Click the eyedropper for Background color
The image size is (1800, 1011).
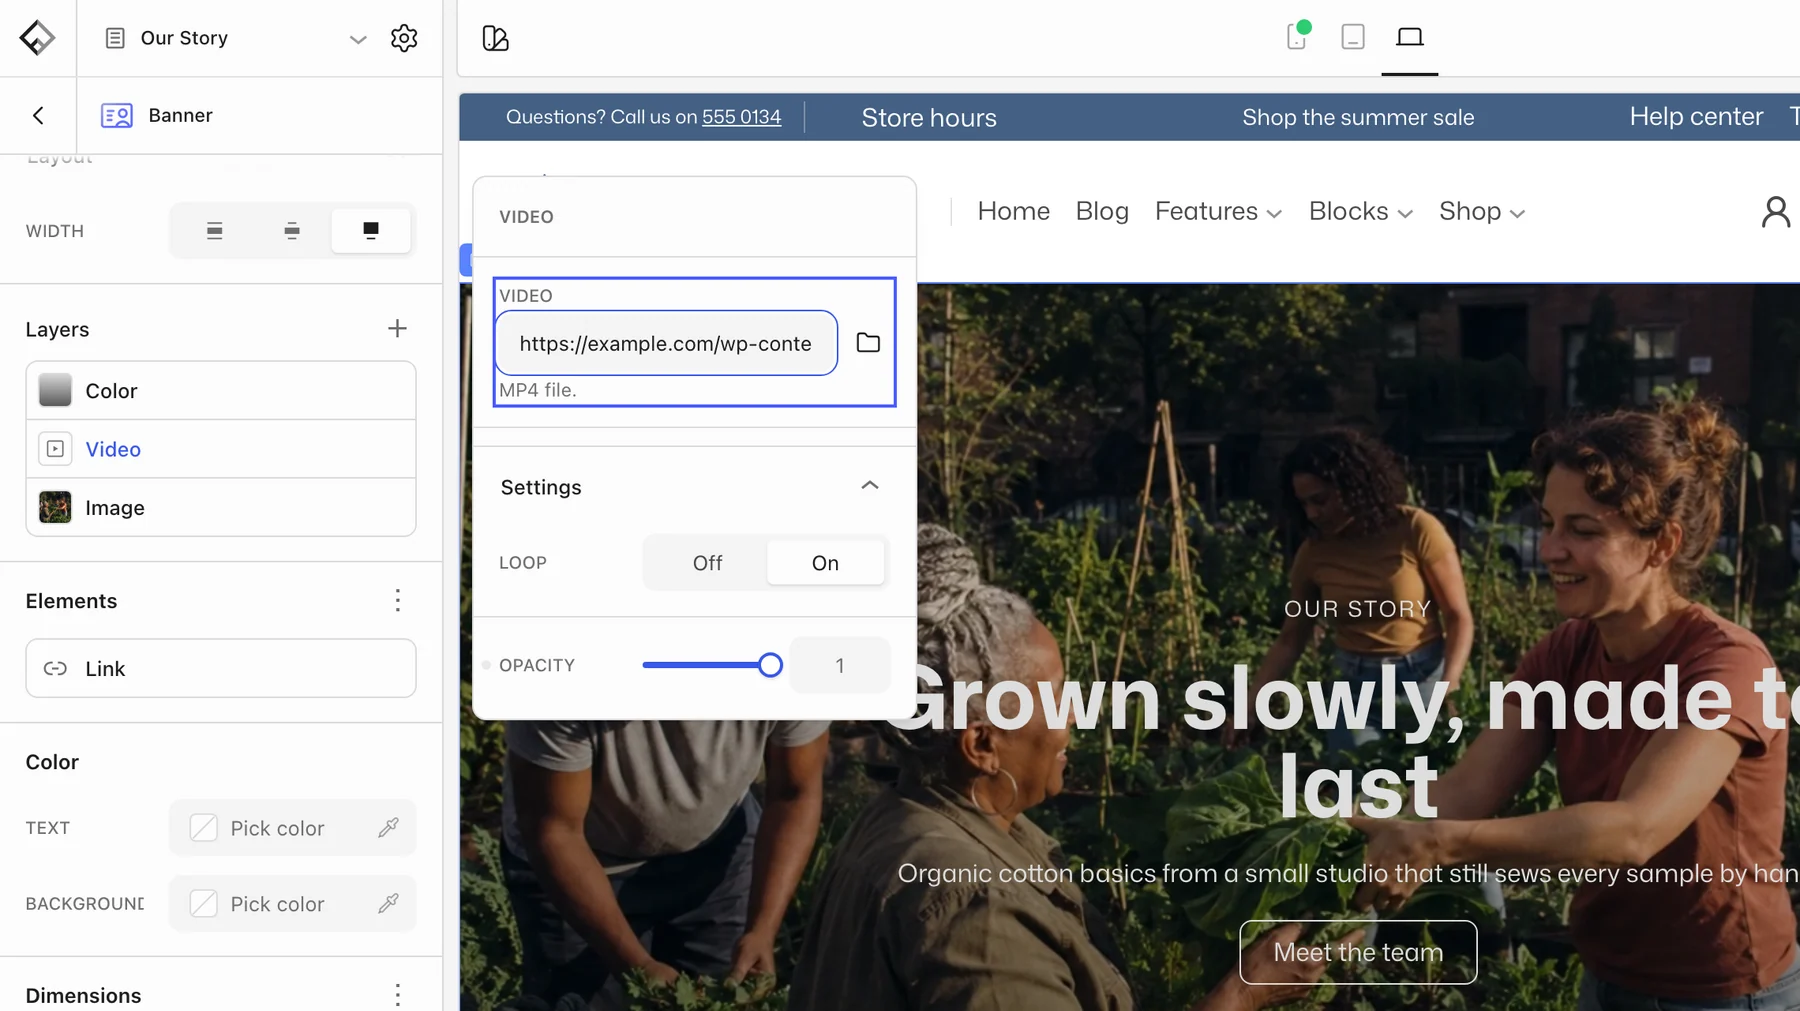click(x=388, y=903)
